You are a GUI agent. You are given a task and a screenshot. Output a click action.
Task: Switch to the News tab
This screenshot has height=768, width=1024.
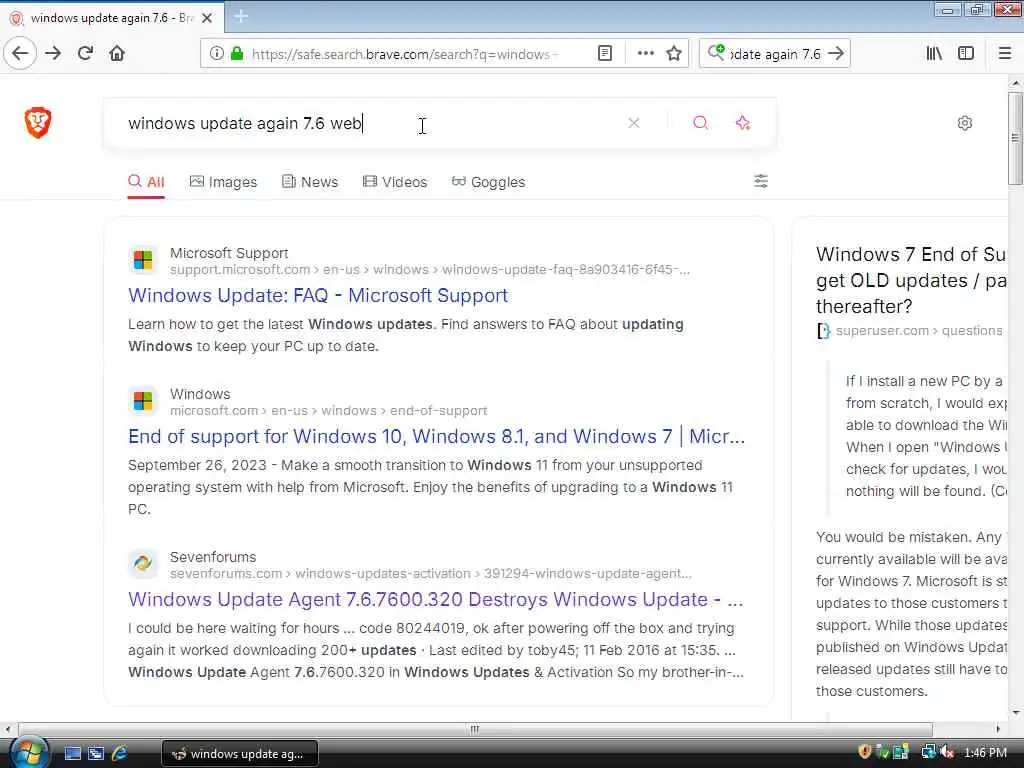(310, 182)
